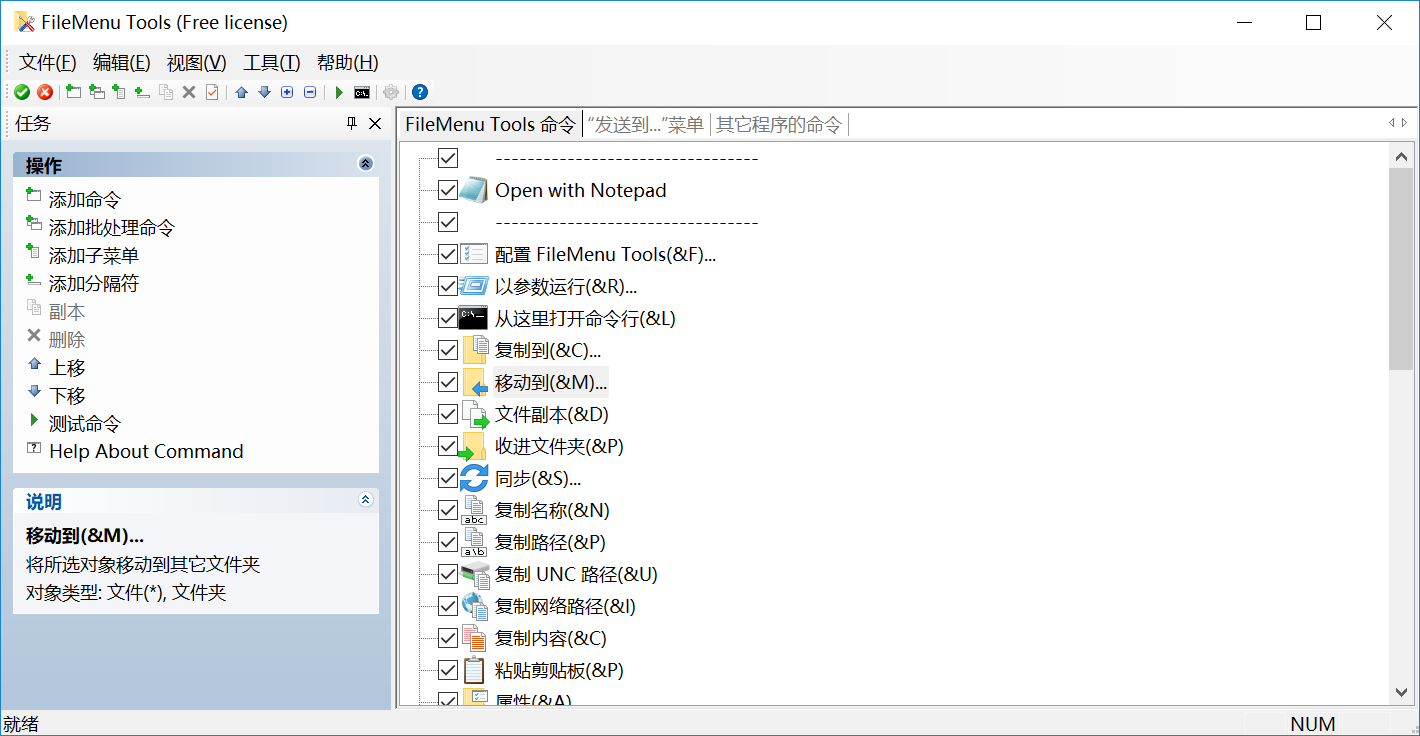The image size is (1420, 736).
Task: Close the 任务 side panel
Action: (375, 123)
